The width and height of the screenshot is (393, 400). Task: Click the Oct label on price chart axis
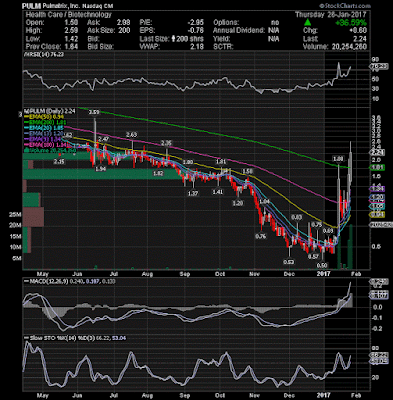(x=219, y=274)
